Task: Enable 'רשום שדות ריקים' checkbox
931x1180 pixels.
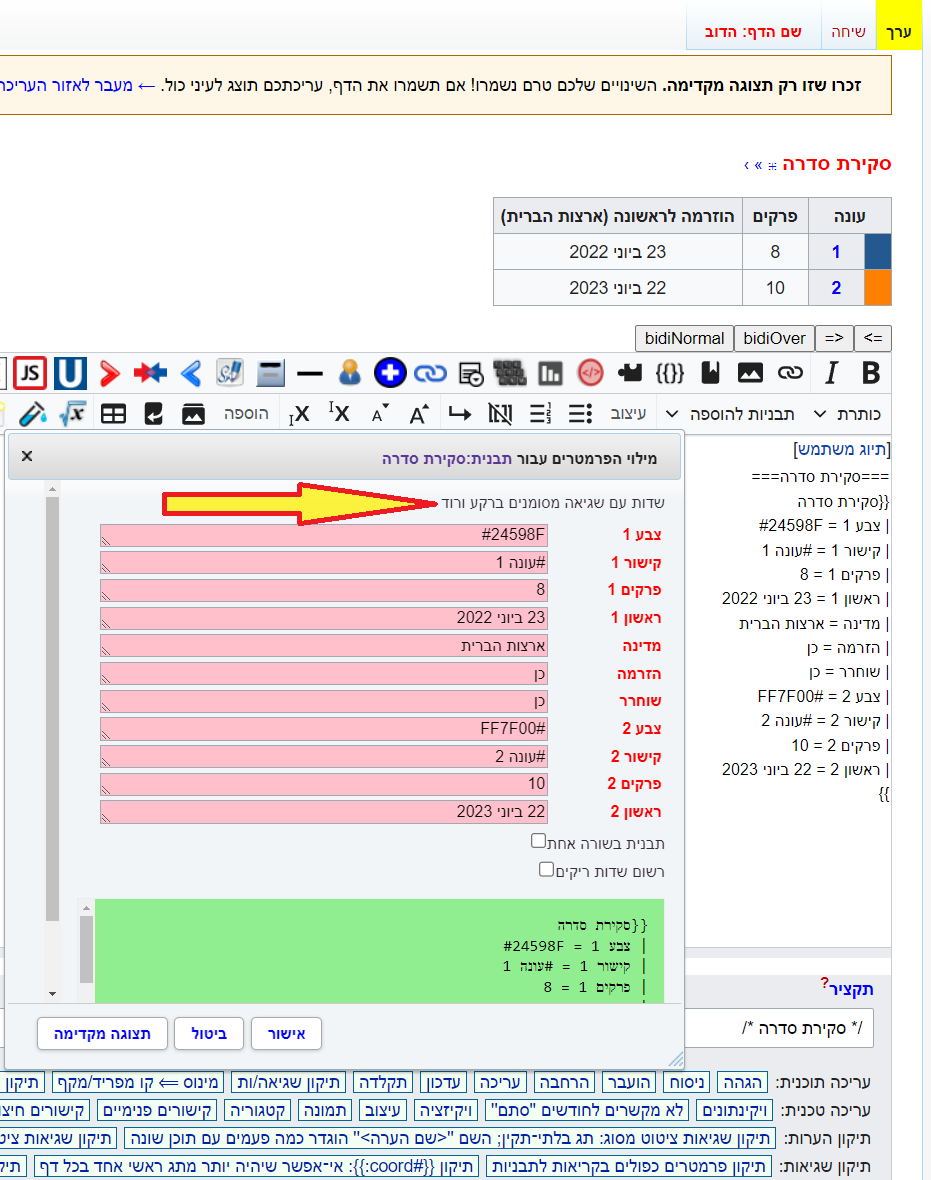Action: pos(546,869)
